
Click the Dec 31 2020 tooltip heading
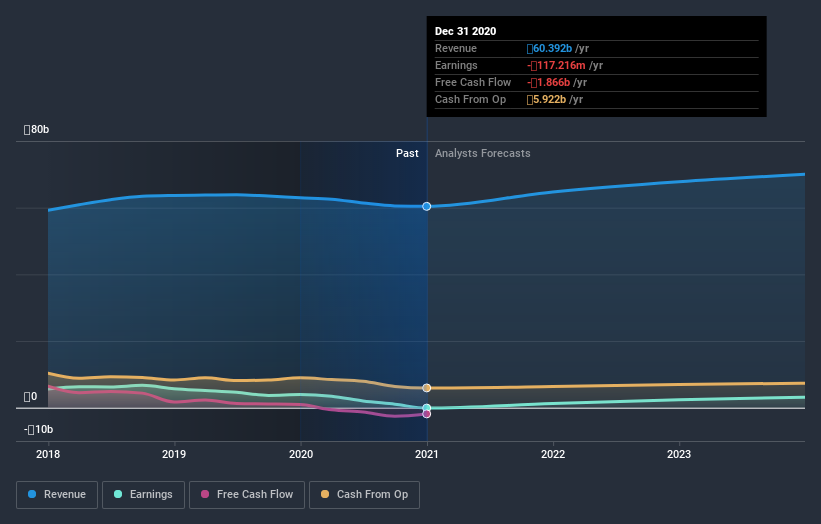(465, 31)
